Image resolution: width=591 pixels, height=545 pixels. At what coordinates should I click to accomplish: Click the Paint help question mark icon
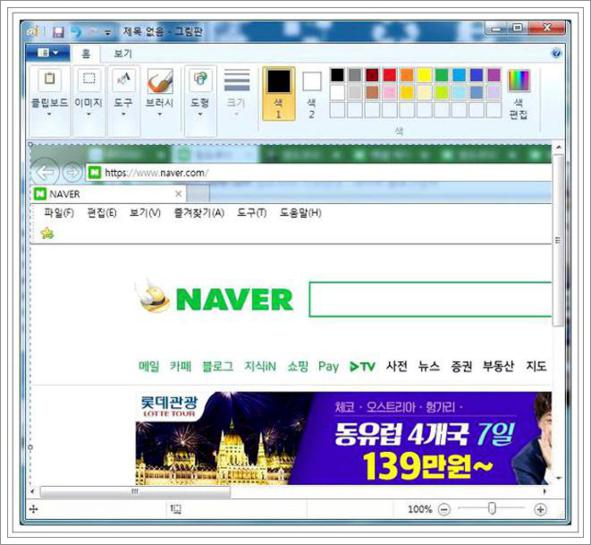point(556,53)
